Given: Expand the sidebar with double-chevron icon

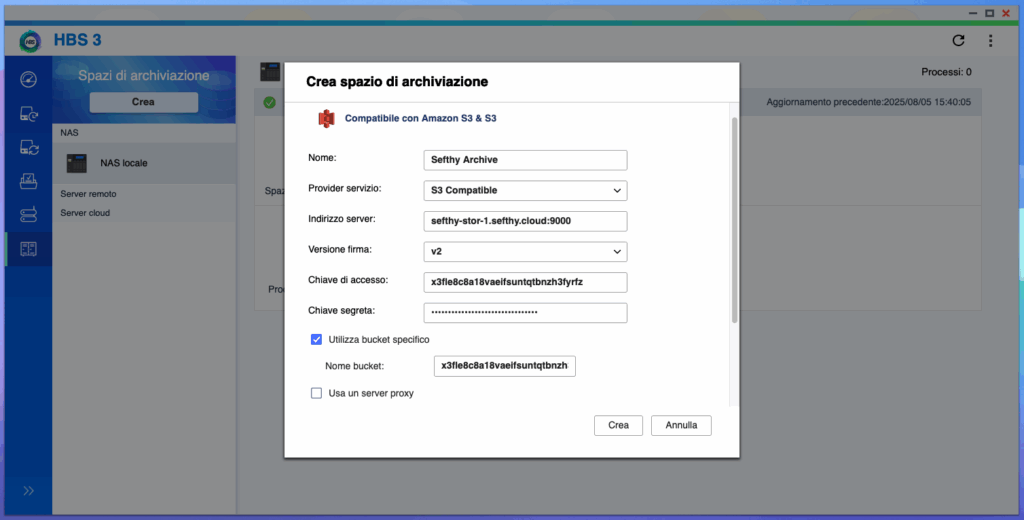Looking at the screenshot, I should pos(29,490).
